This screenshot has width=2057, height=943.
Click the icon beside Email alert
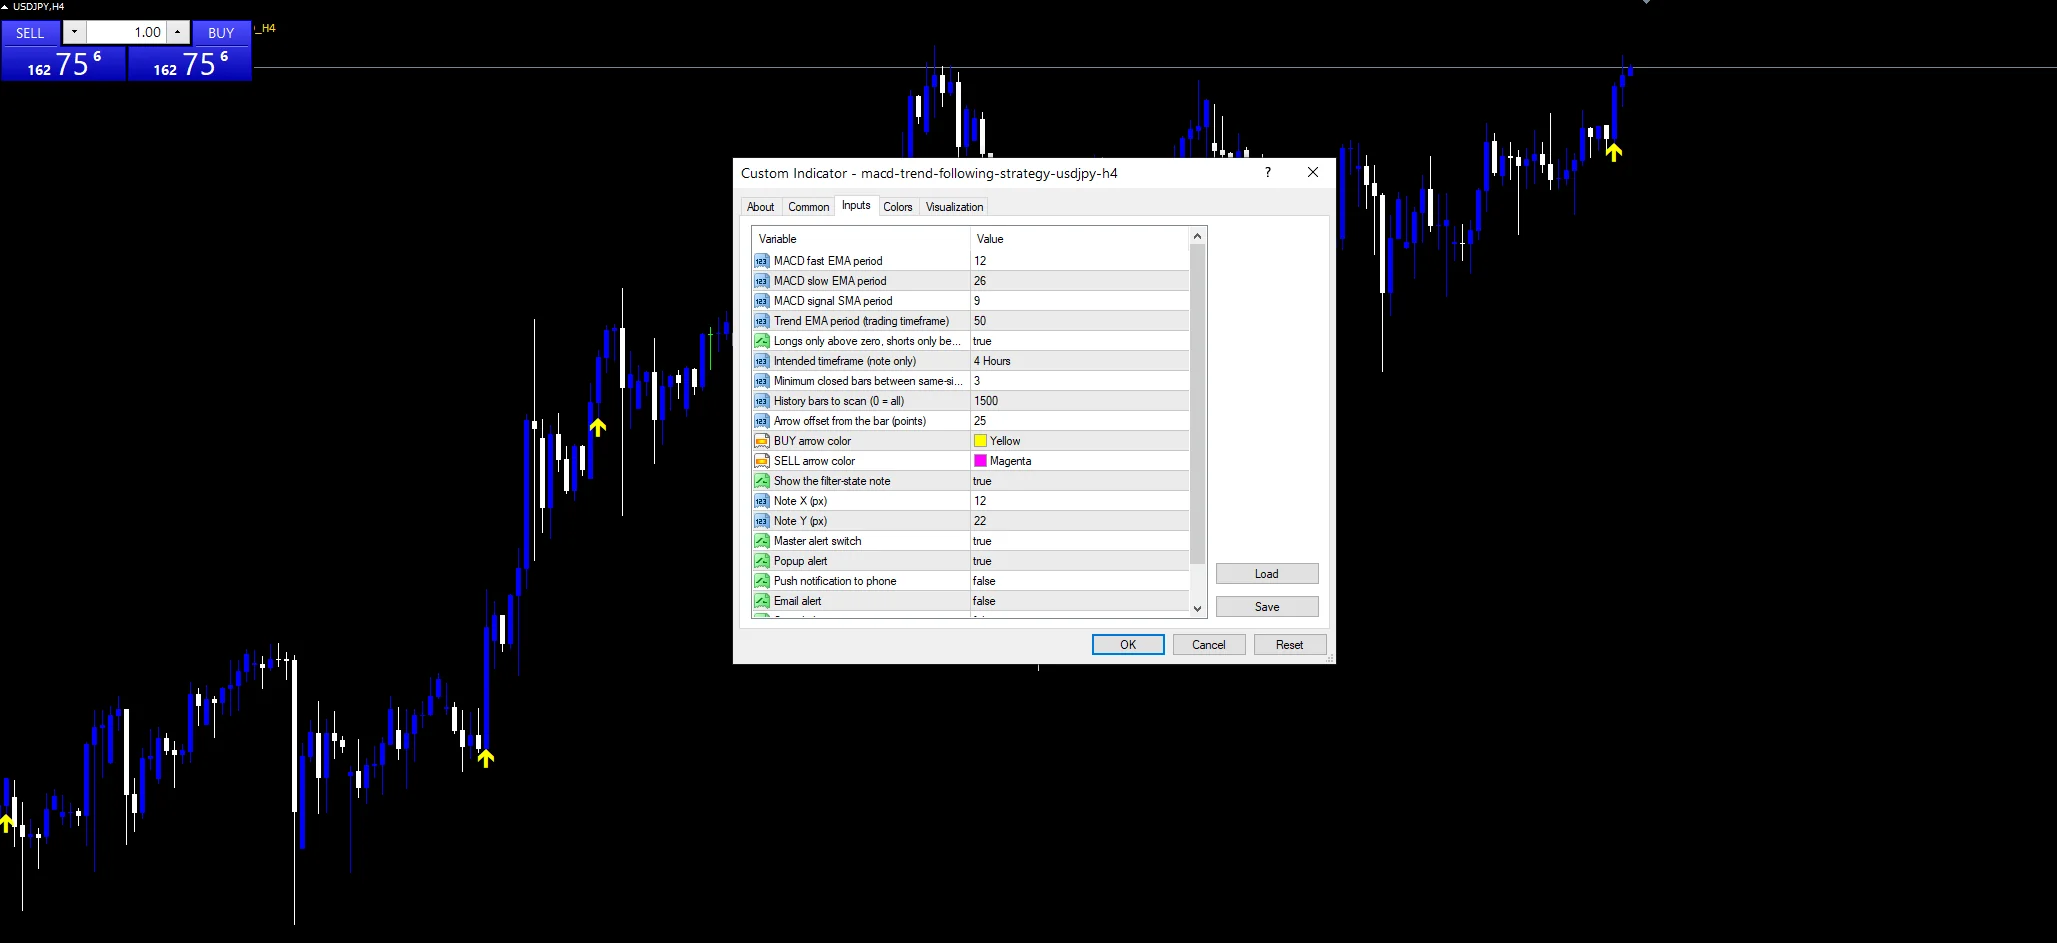click(762, 601)
